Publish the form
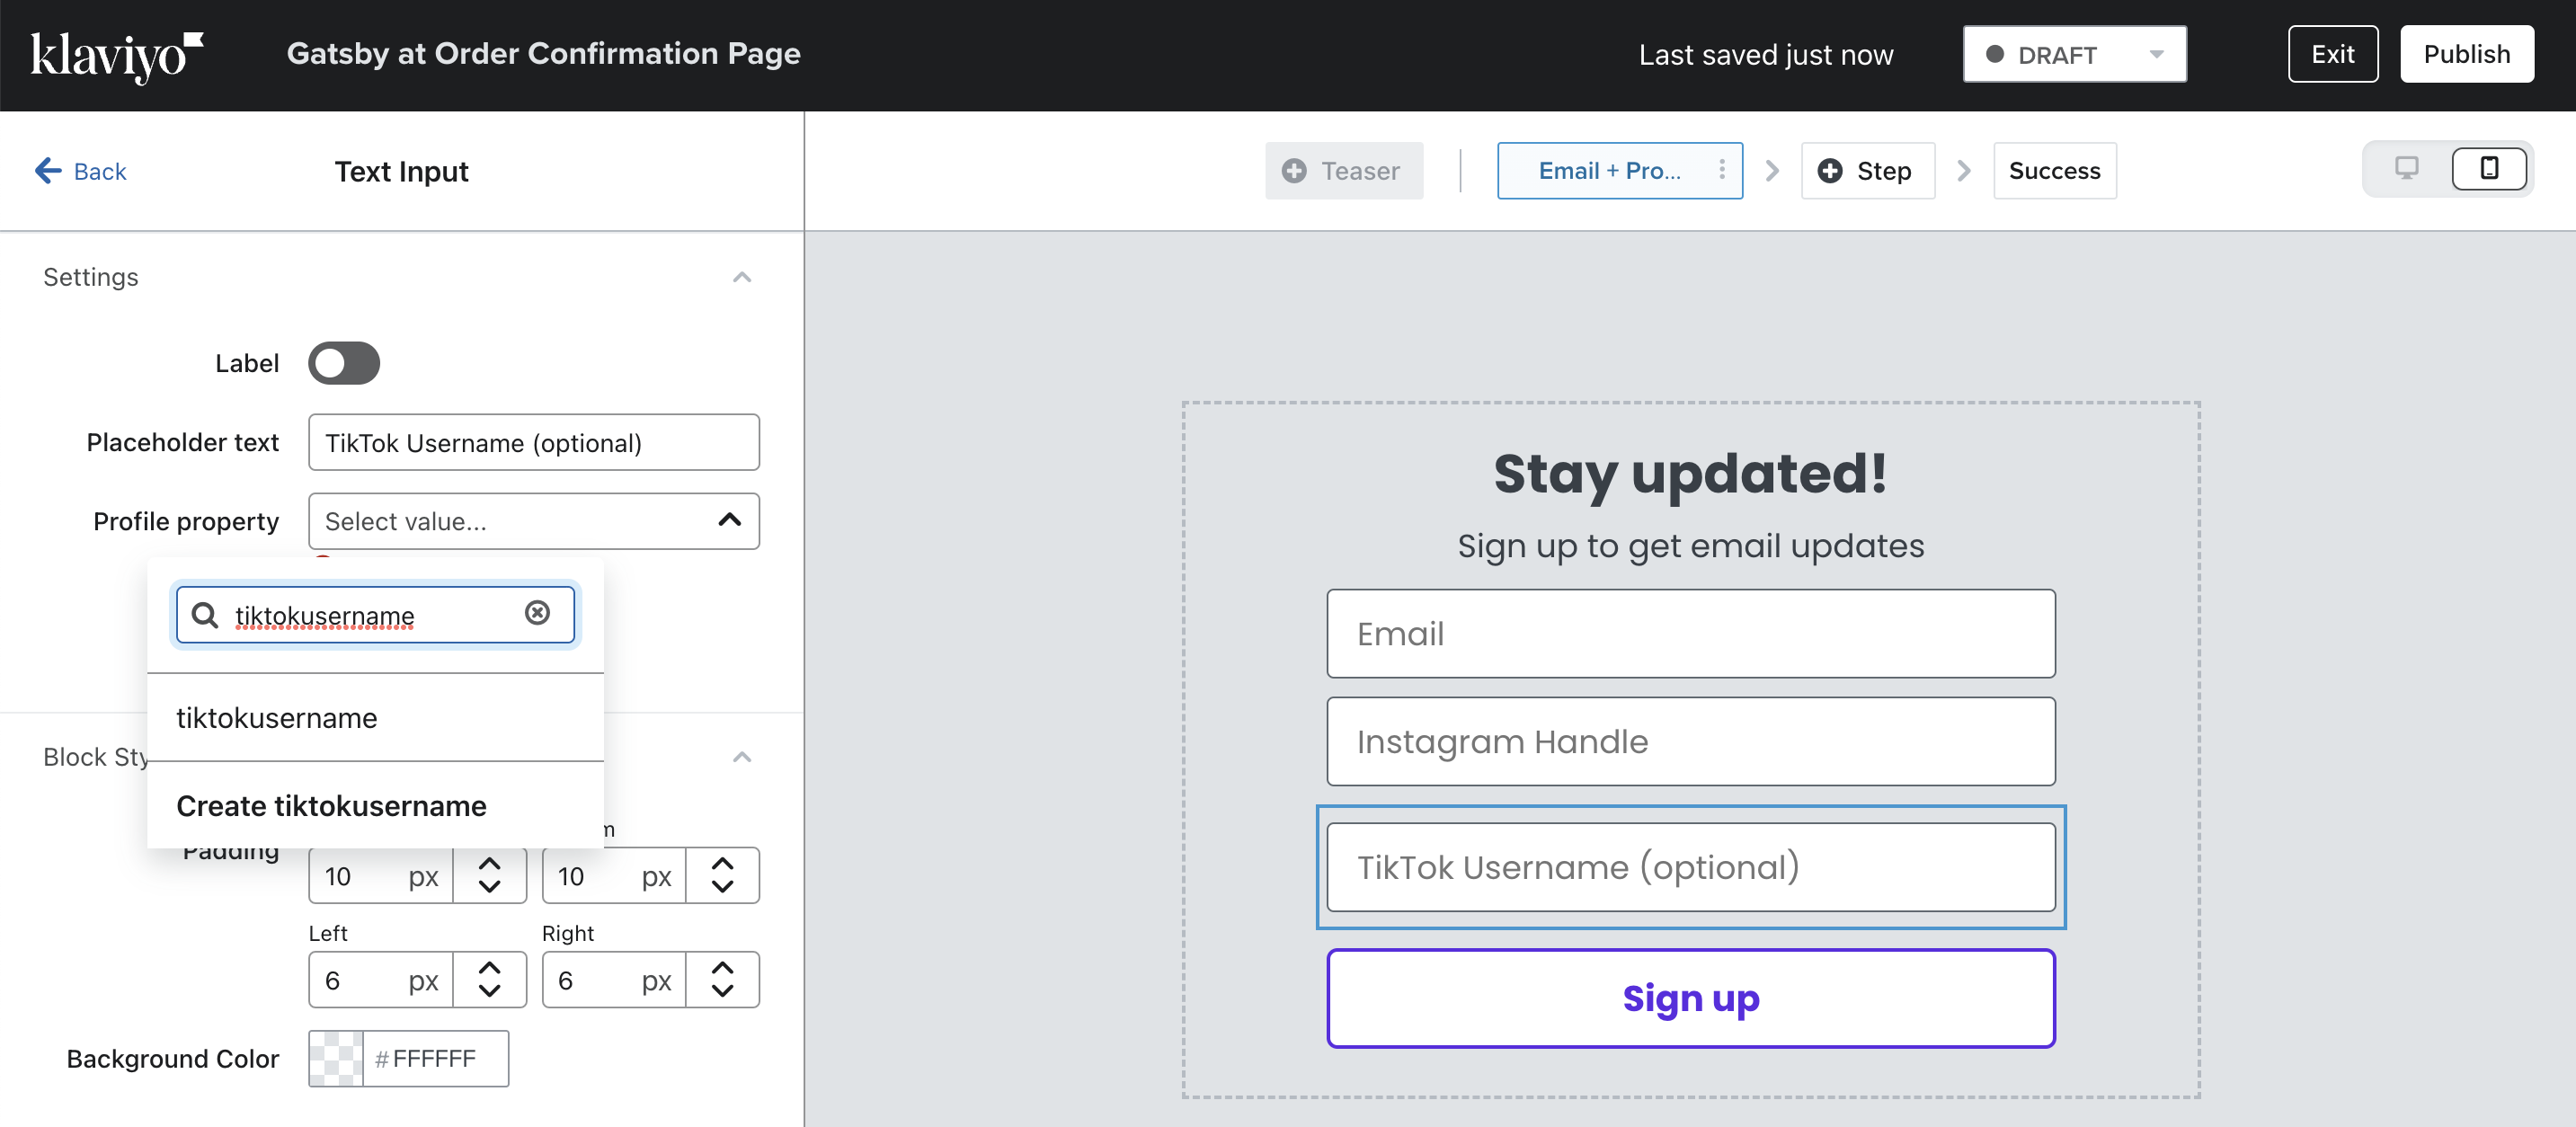The width and height of the screenshot is (2576, 1127). pyautogui.click(x=2466, y=54)
